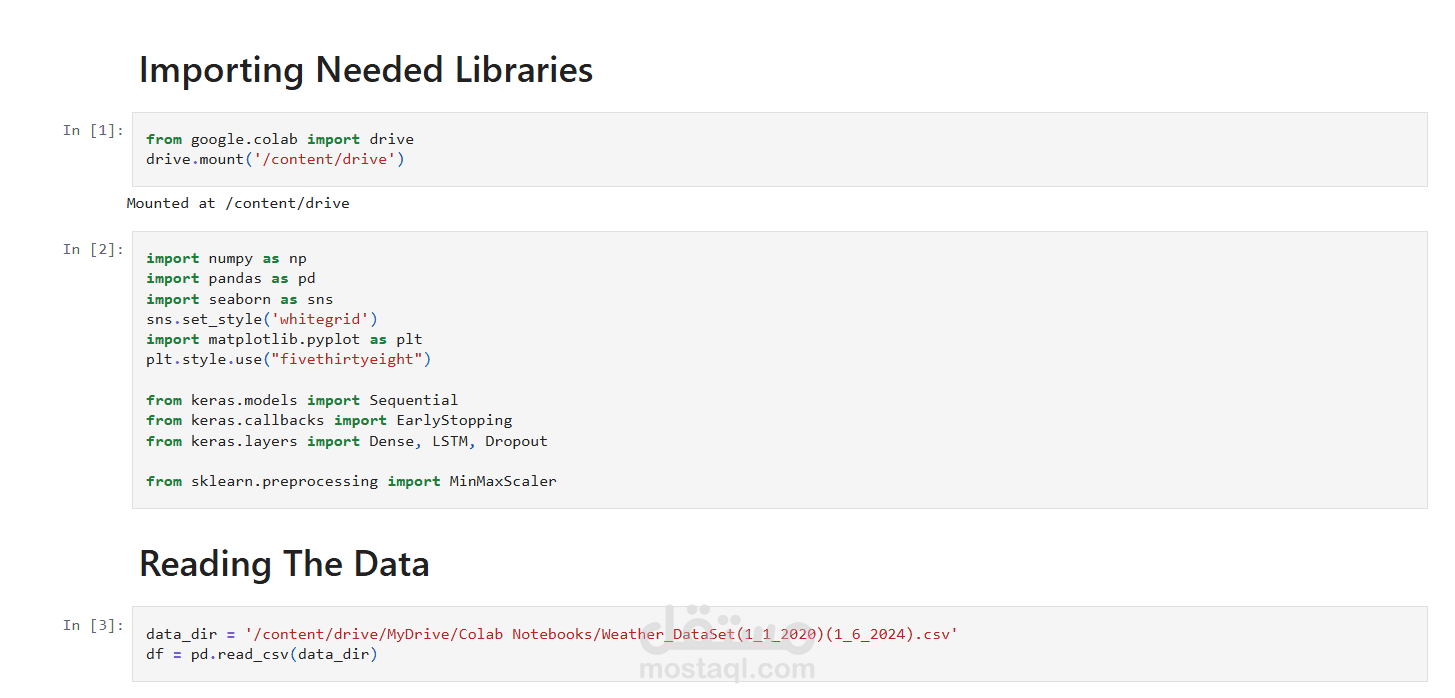Place cursor on the drive.mount code line

coord(275,159)
